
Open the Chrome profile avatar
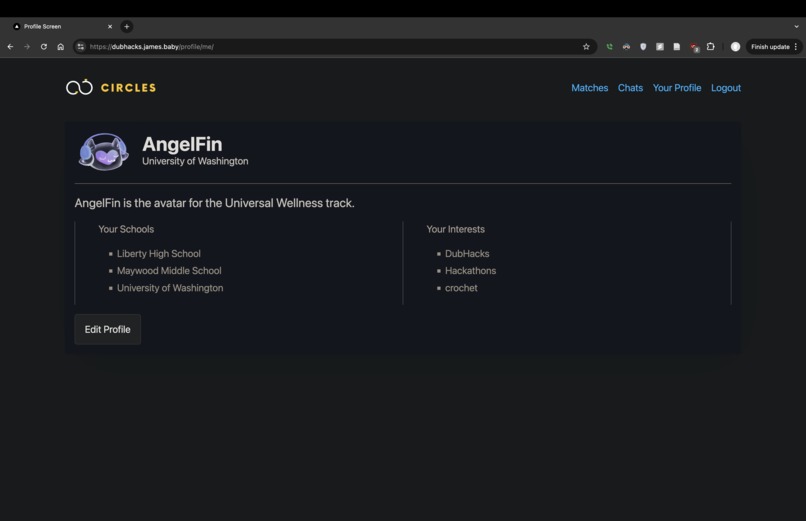tap(736, 47)
